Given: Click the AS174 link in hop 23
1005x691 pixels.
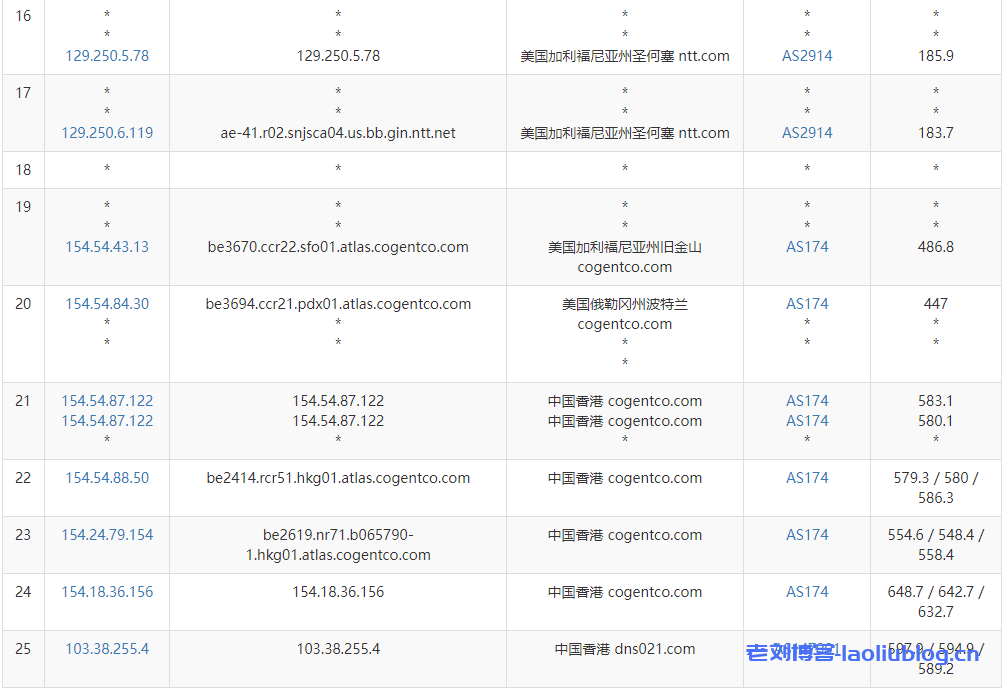Looking at the screenshot, I should coord(807,535).
